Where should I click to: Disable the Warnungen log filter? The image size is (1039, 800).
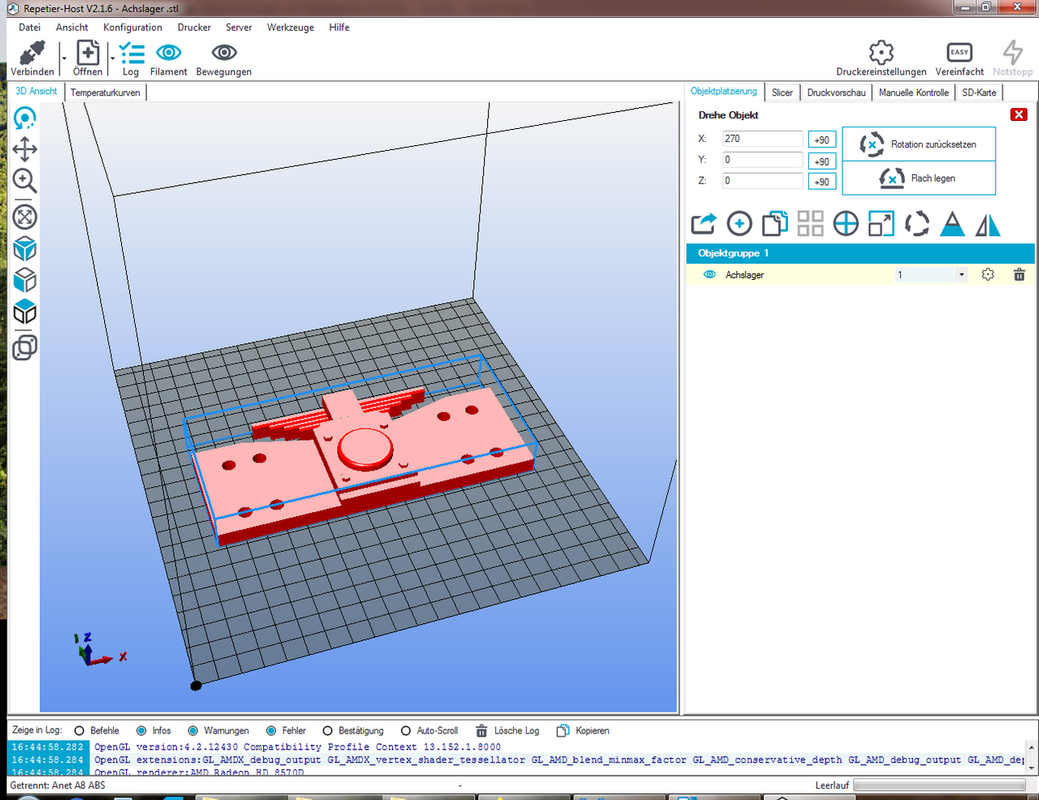[193, 730]
